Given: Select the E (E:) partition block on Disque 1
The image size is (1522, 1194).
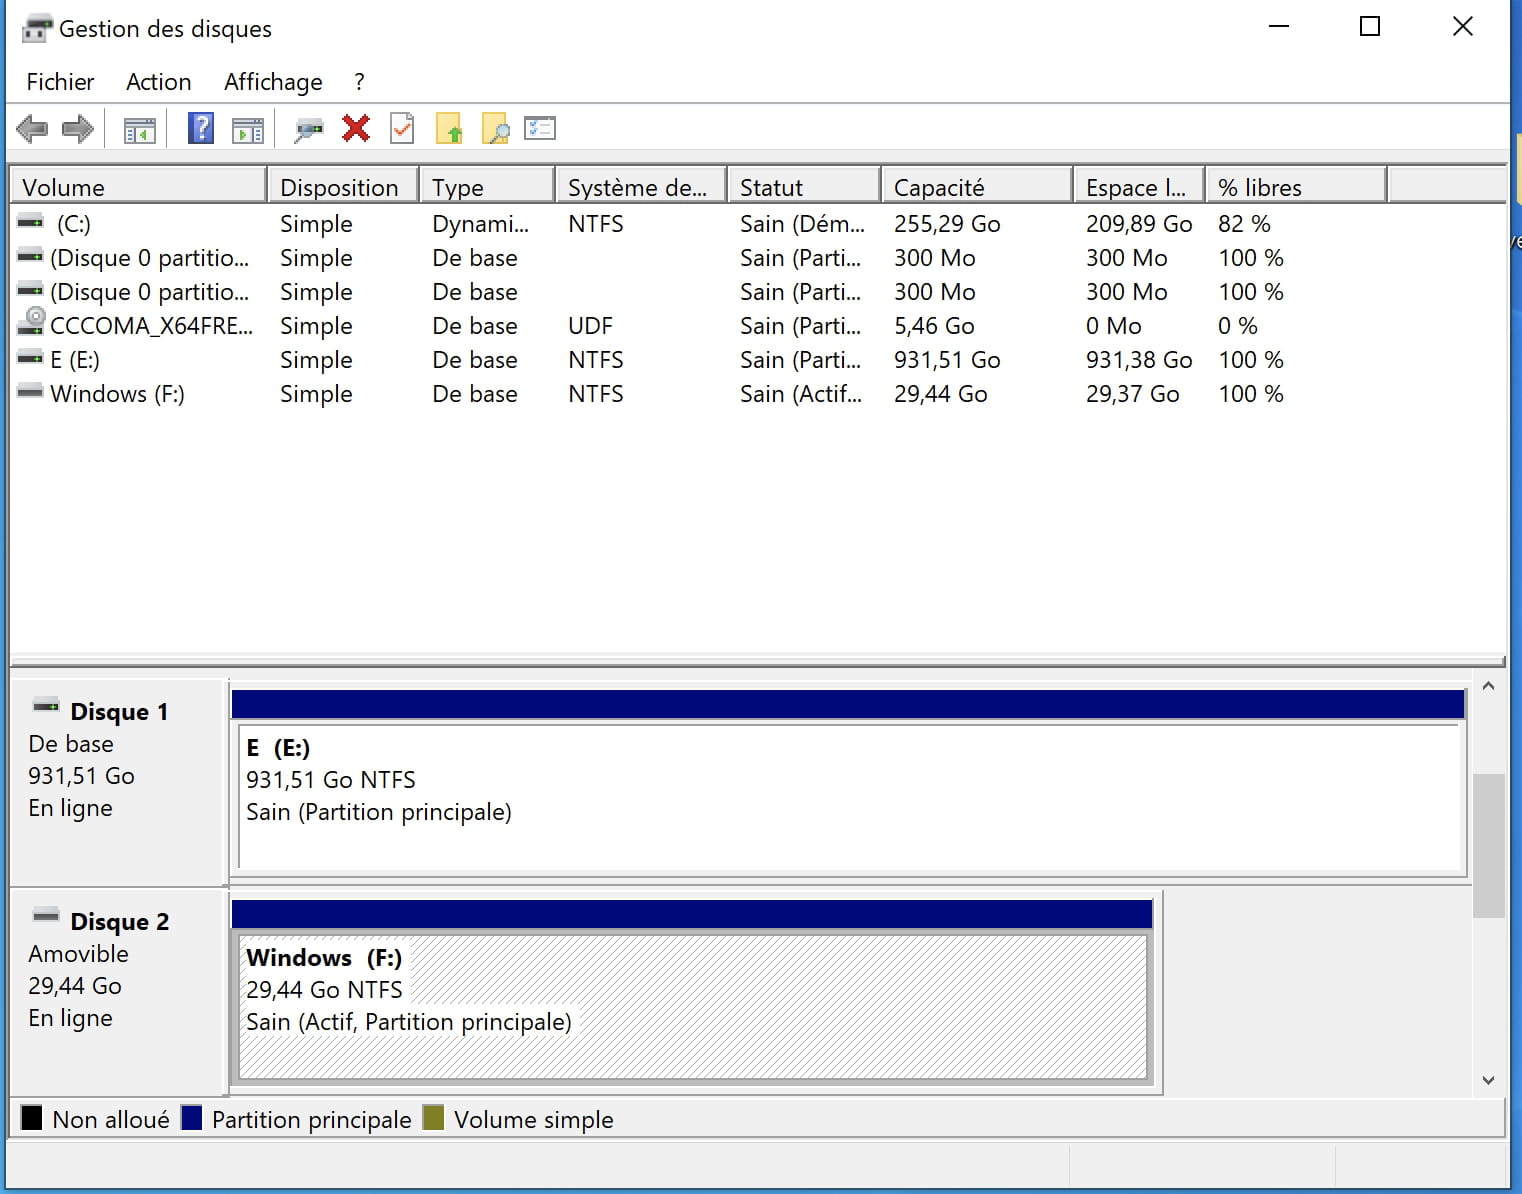Looking at the screenshot, I should [x=850, y=796].
